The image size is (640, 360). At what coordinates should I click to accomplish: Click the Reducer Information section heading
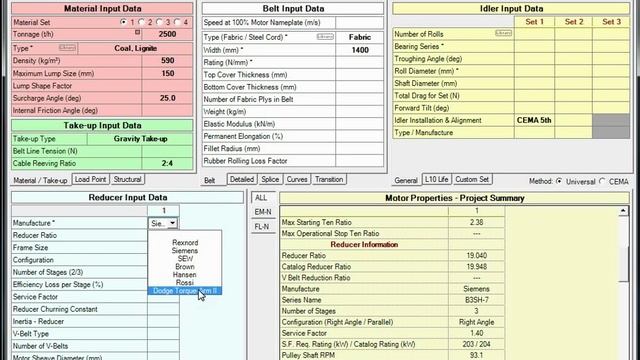click(x=364, y=244)
